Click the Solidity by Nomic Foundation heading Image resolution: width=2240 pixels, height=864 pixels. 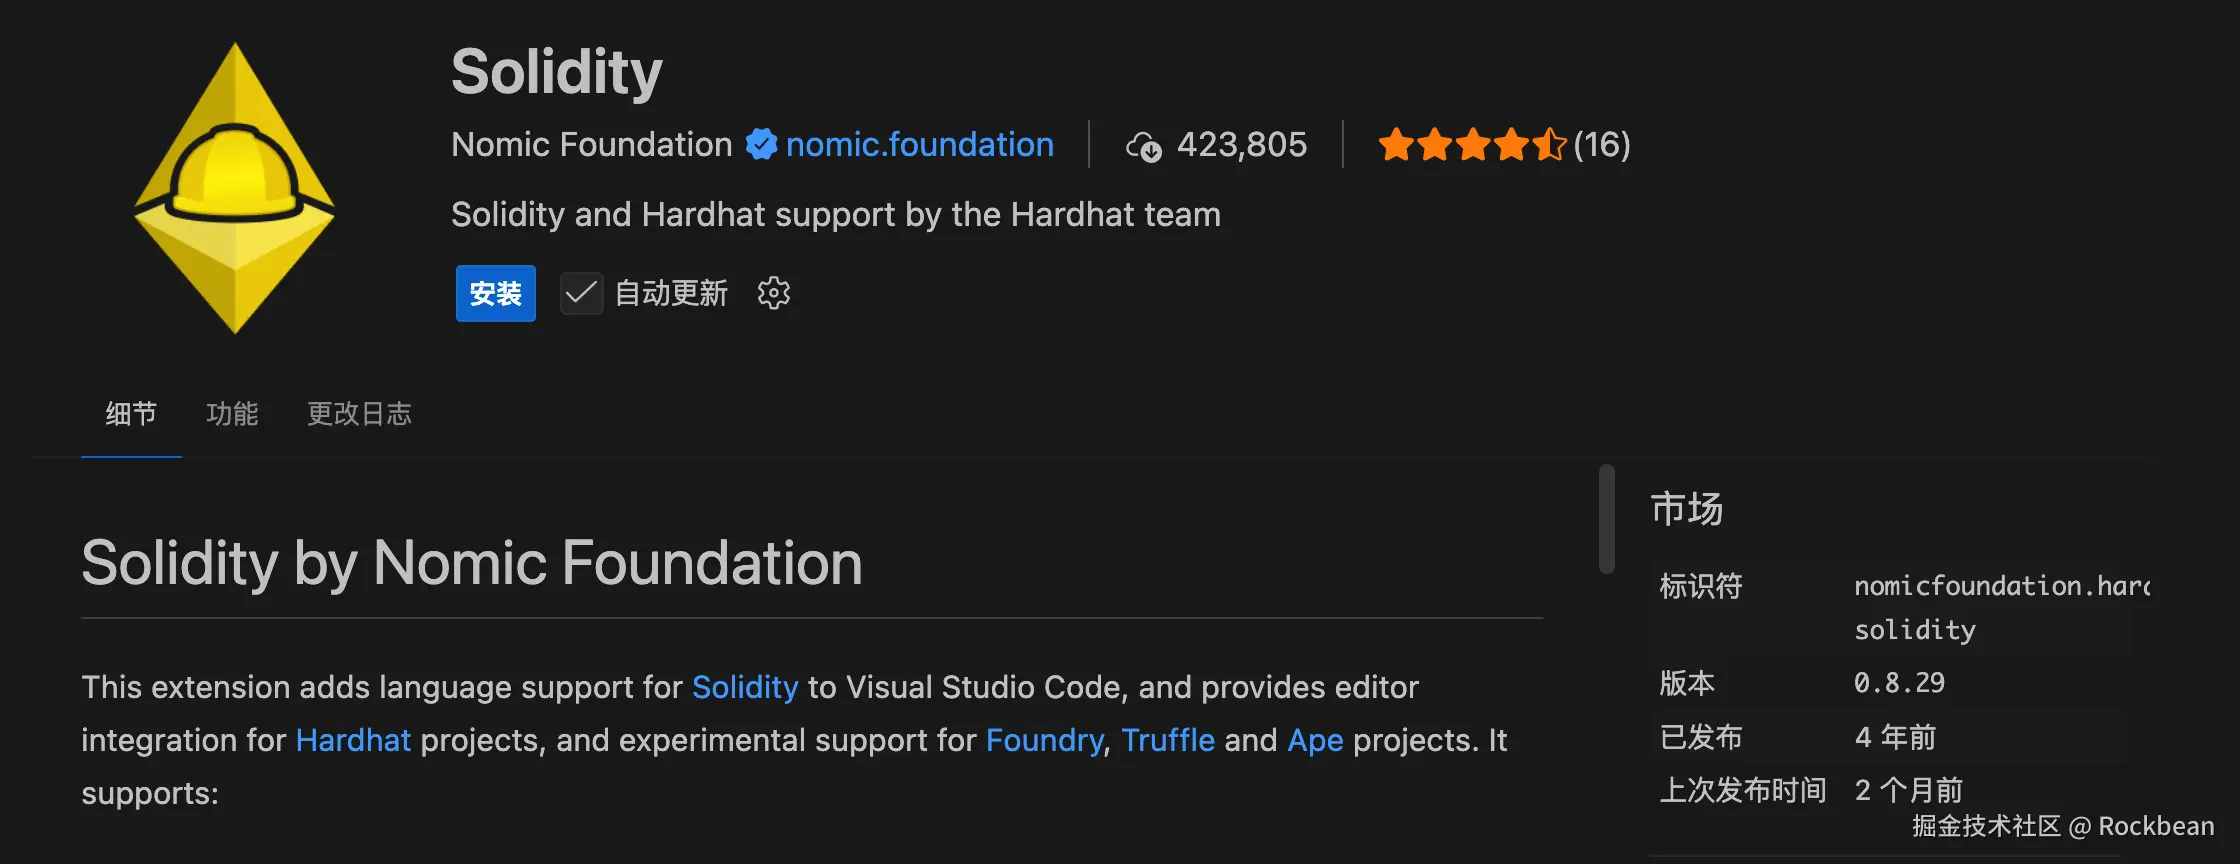coord(472,563)
